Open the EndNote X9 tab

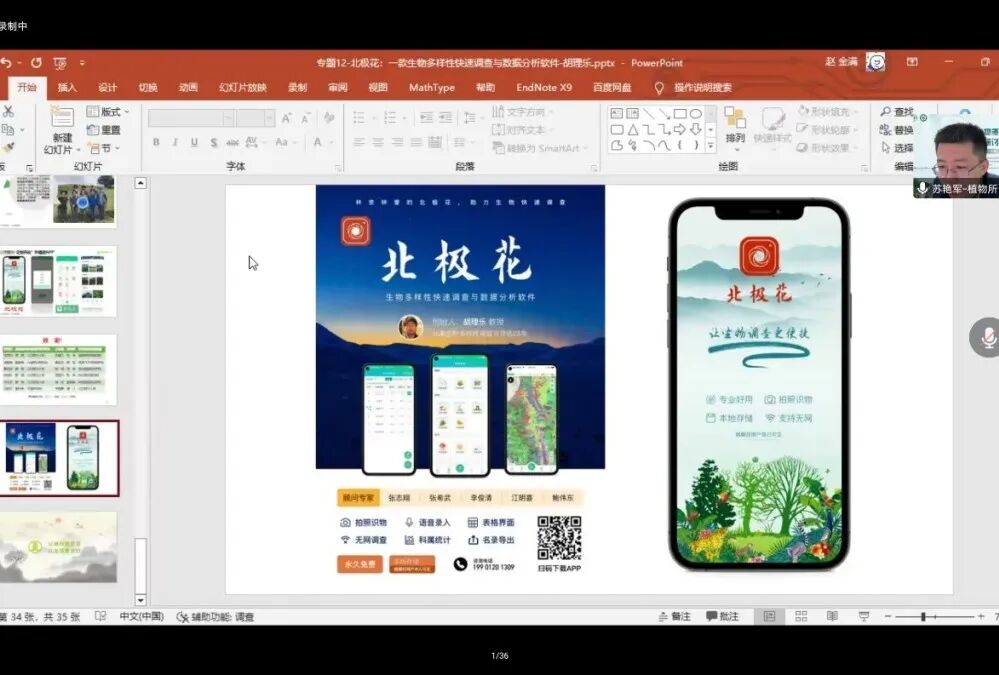[x=544, y=87]
